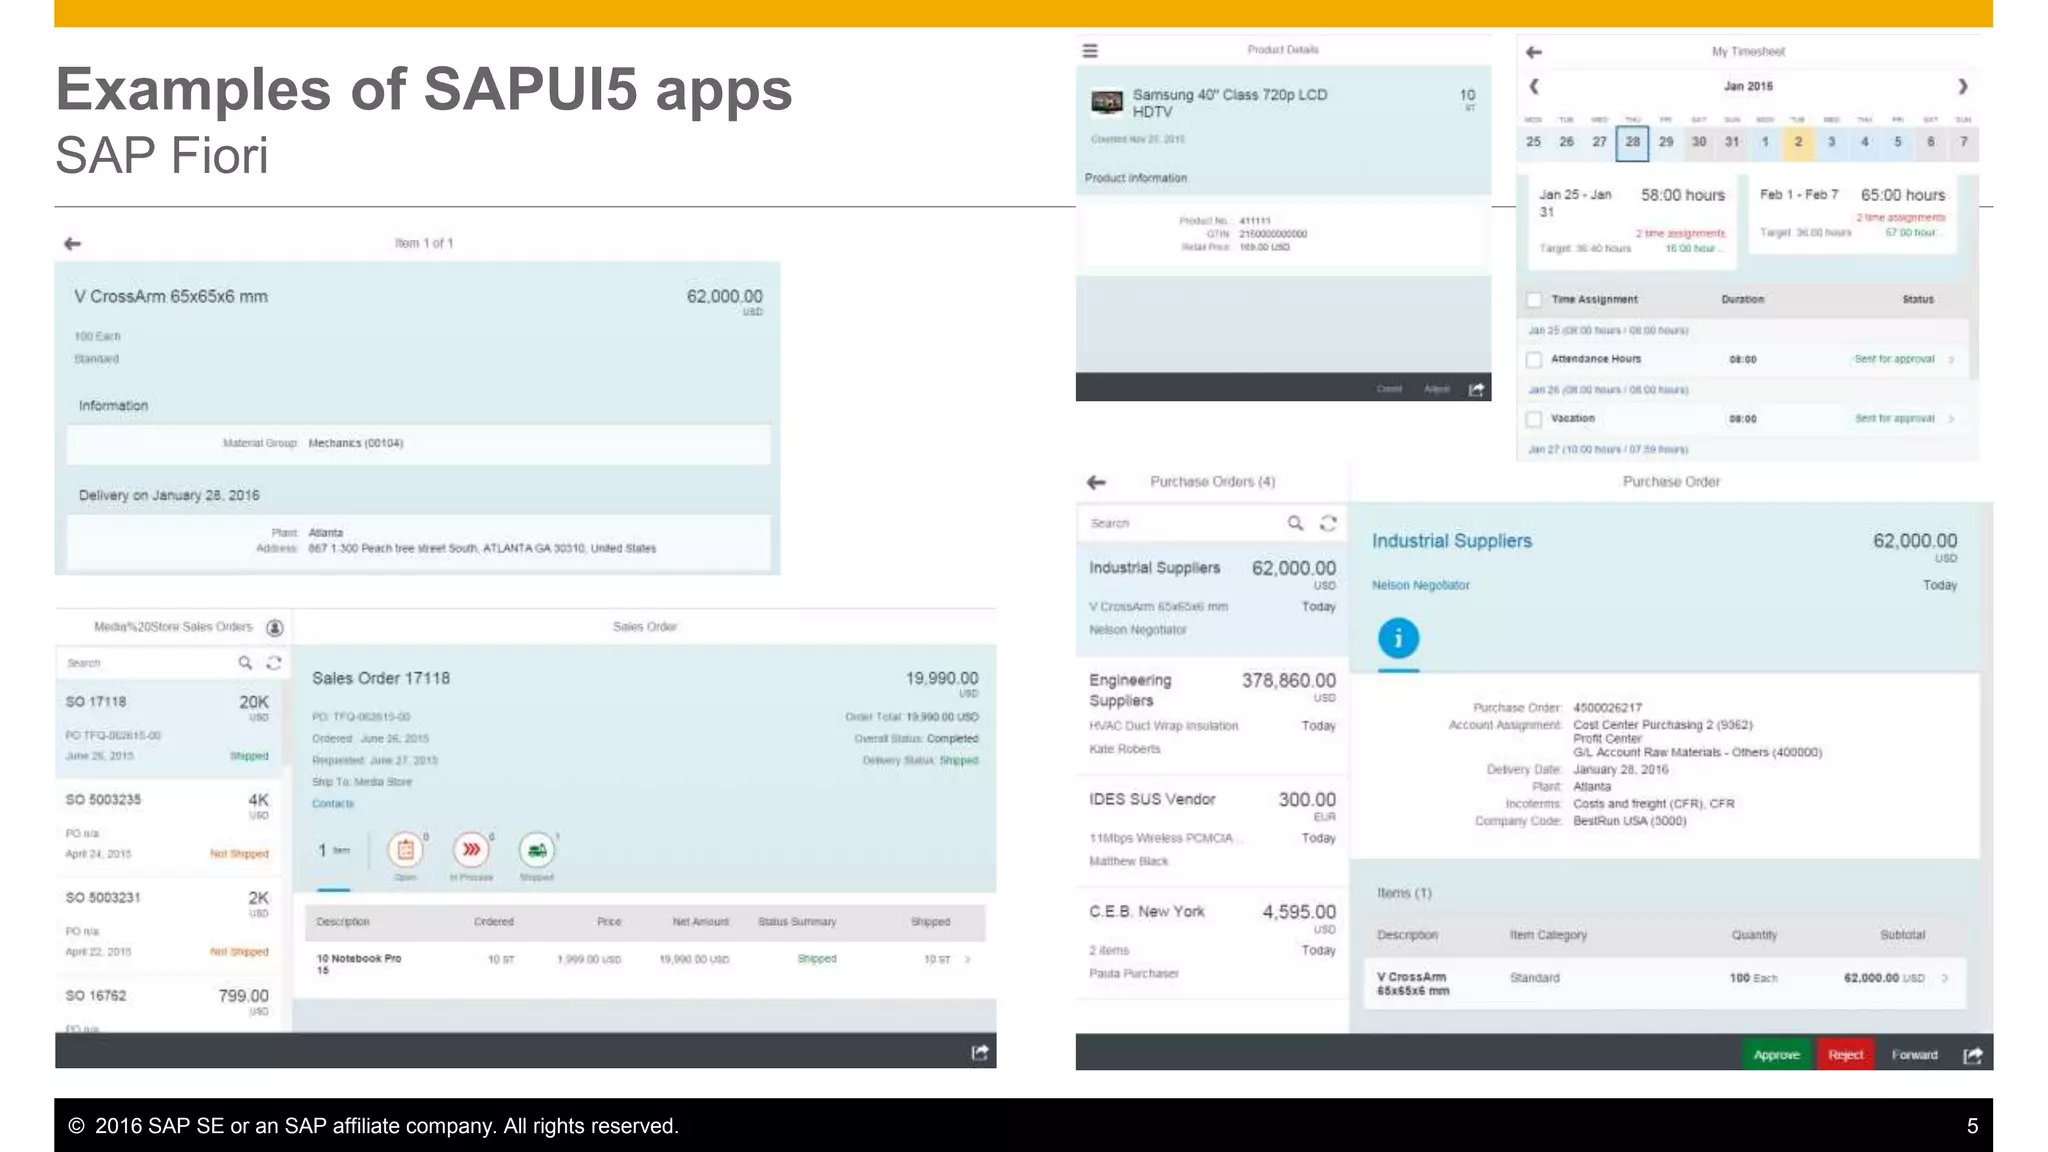The width and height of the screenshot is (2048, 1152).
Task: Click search icon in Purchase Orders list
Action: click(1295, 523)
